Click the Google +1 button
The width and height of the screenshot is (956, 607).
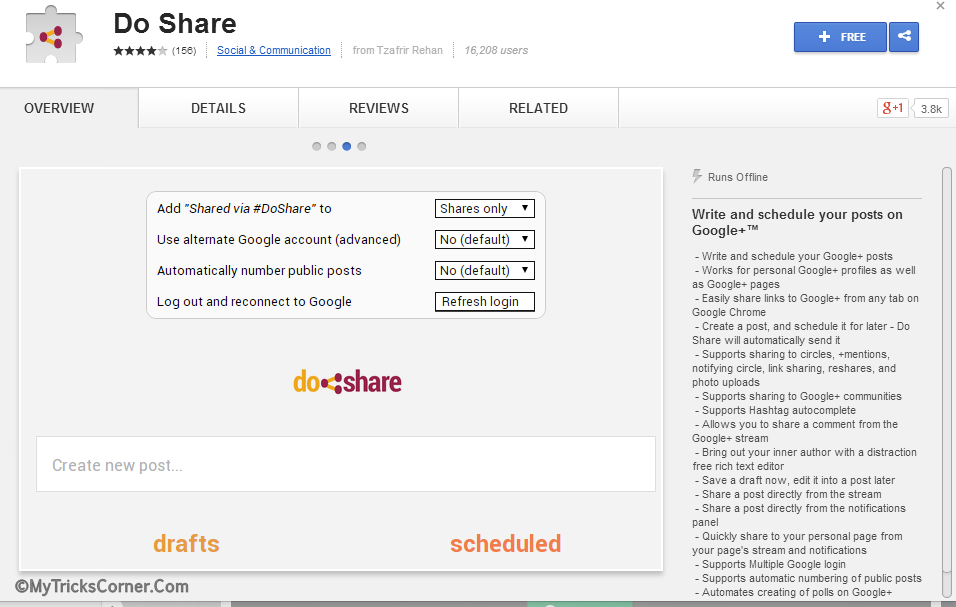(893, 108)
